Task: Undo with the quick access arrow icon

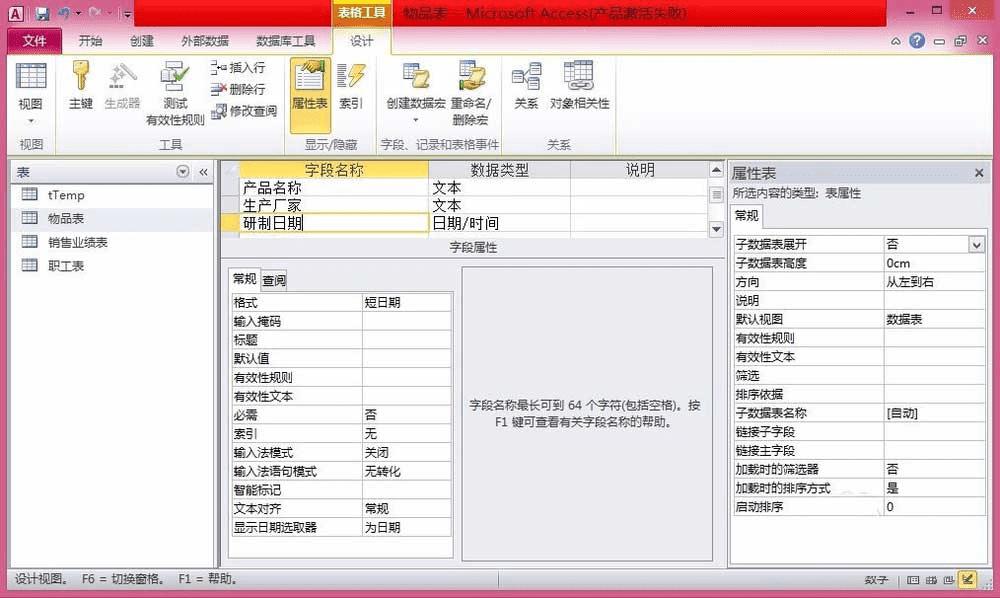Action: [64, 13]
